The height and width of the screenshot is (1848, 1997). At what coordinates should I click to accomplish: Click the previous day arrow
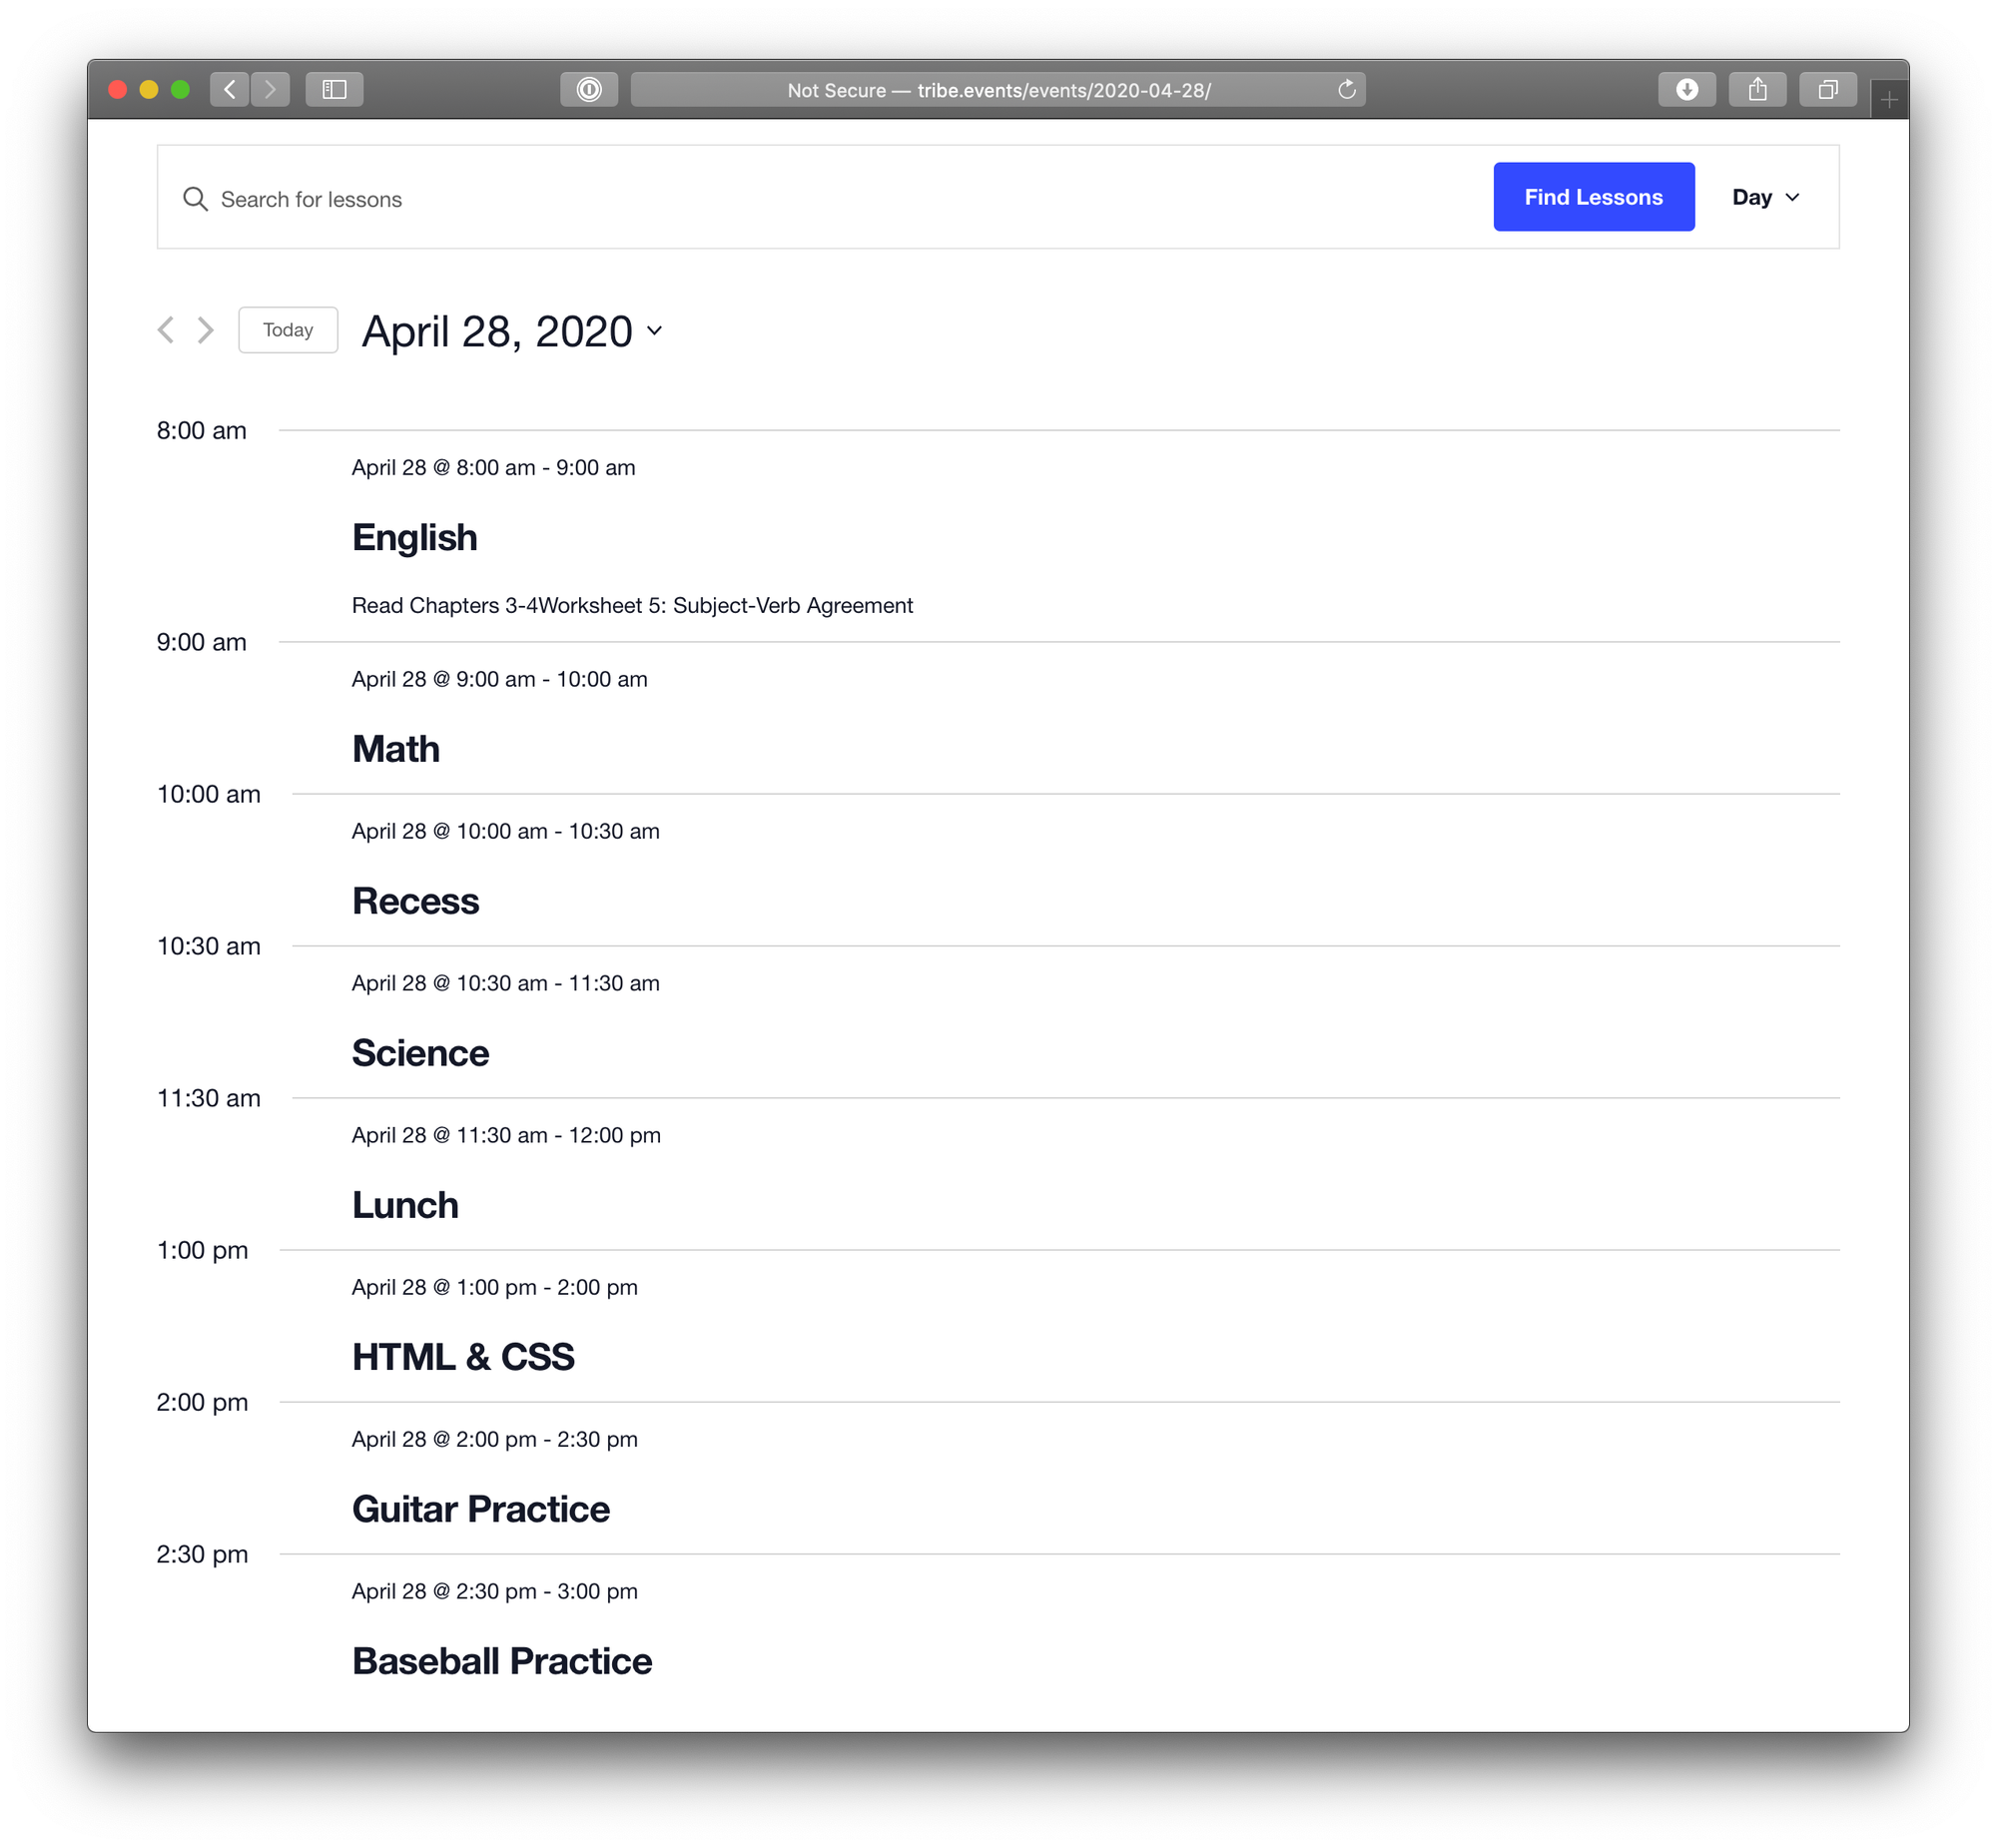166,330
